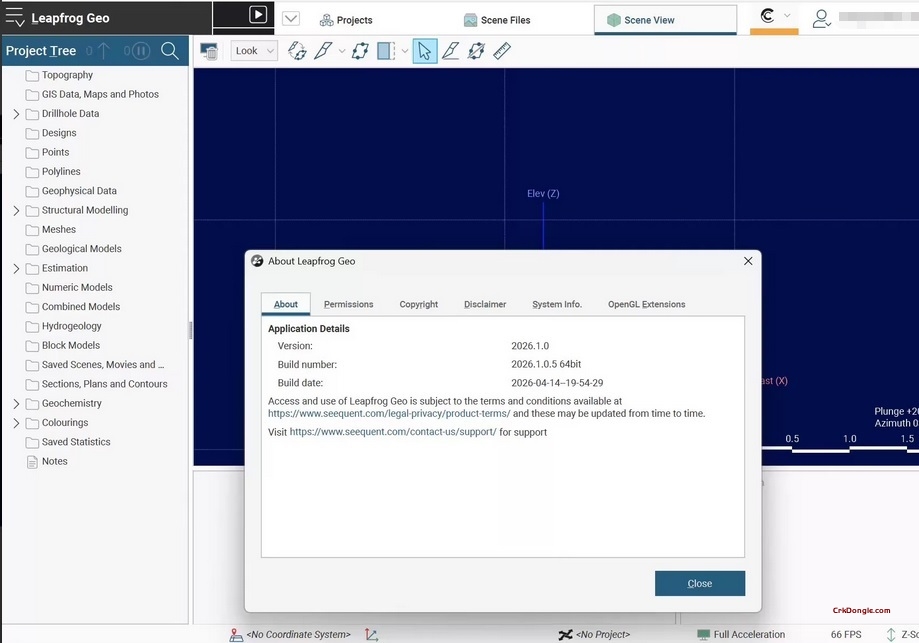Open the dropdown arrow beside slicer tool

(x=342, y=51)
